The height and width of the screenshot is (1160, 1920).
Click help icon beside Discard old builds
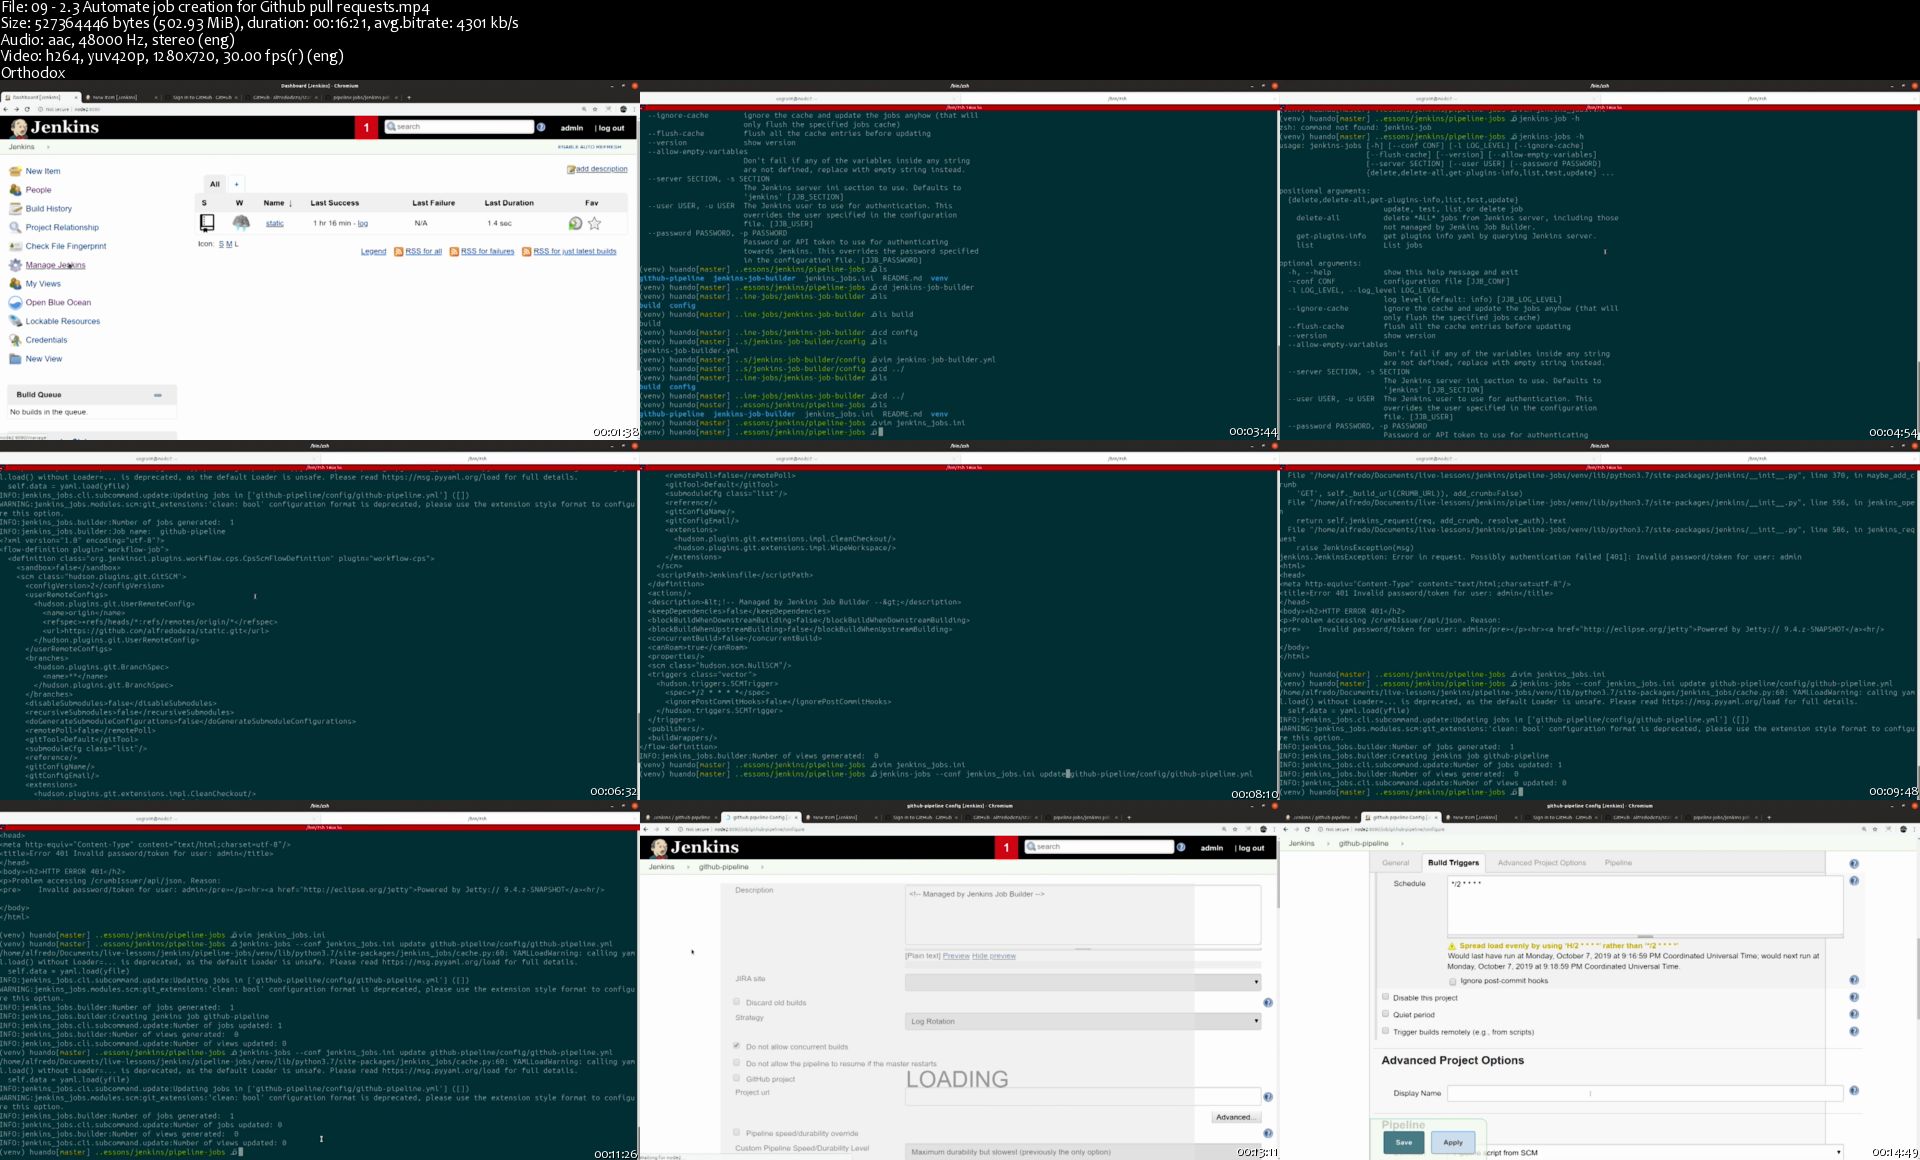[1268, 1002]
